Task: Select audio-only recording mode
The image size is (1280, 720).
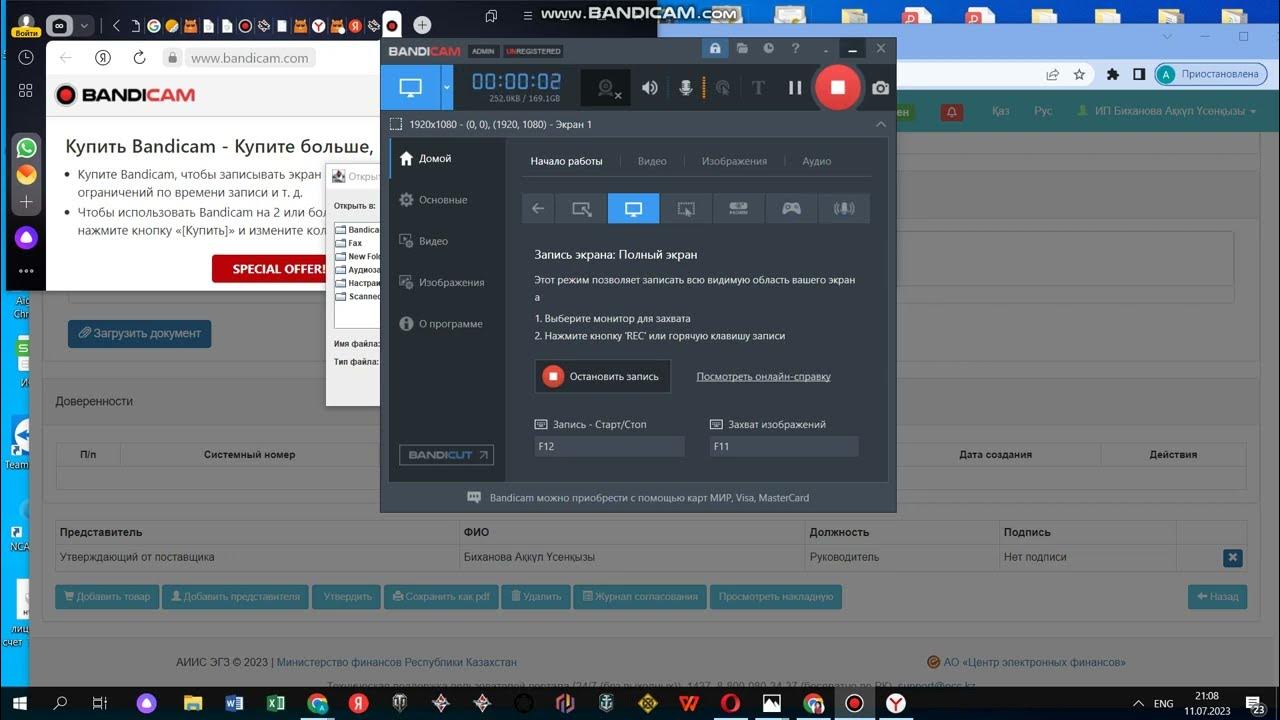Action: [844, 209]
